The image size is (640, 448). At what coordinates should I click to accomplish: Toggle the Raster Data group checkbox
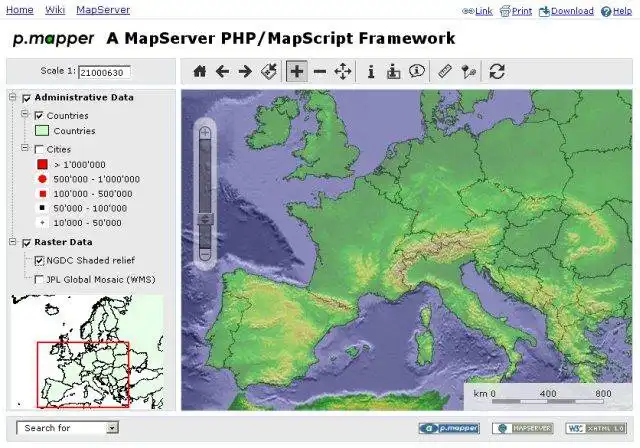[x=27, y=243]
